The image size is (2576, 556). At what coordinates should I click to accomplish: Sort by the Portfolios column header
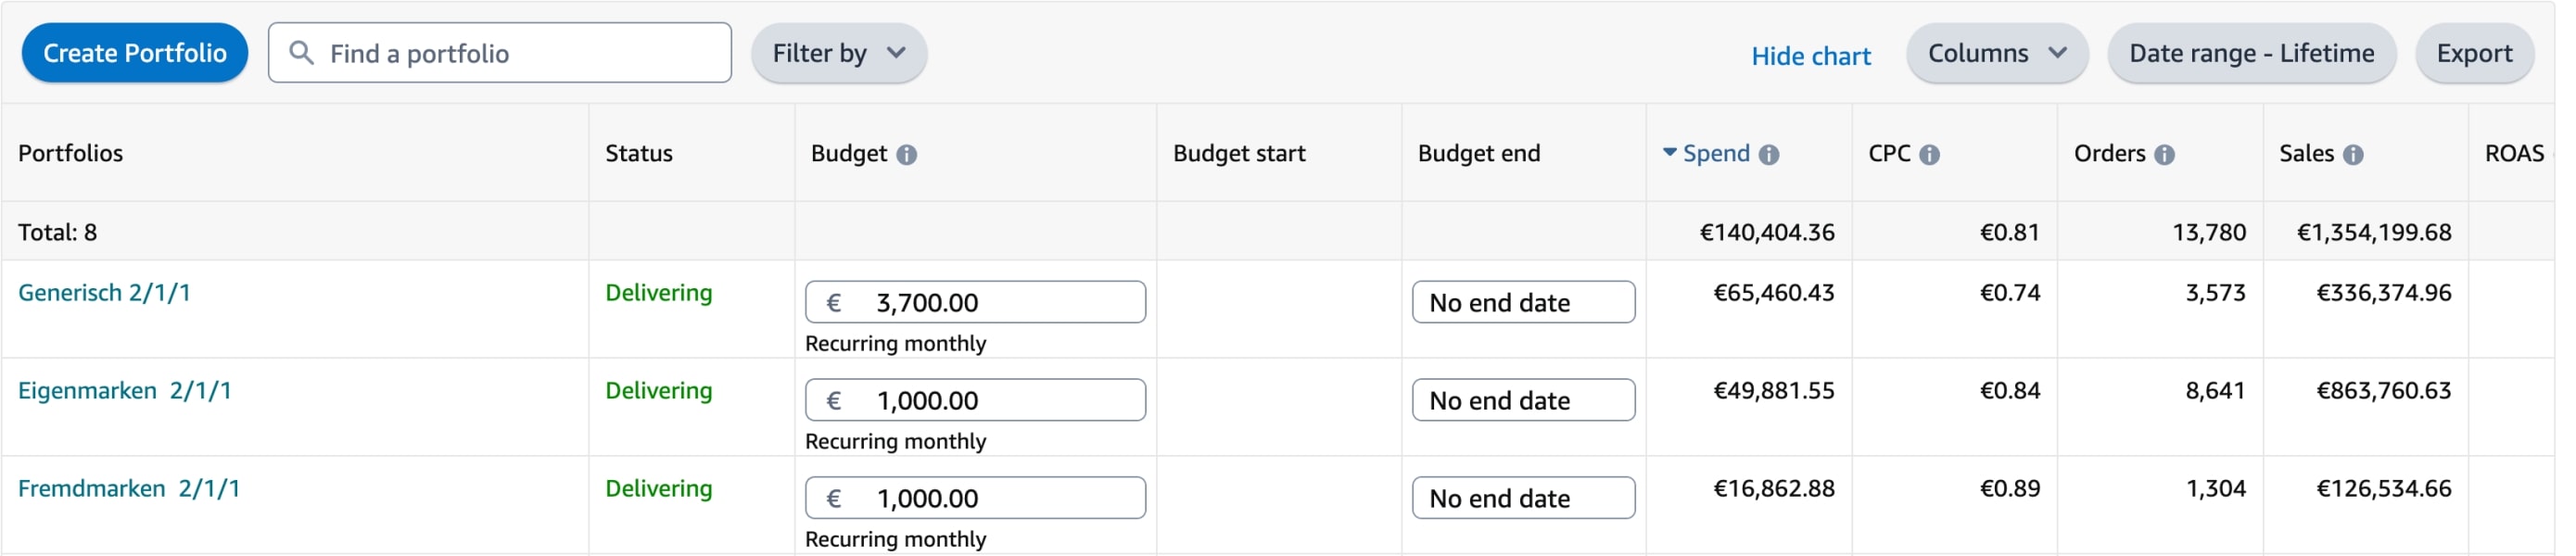click(71, 154)
